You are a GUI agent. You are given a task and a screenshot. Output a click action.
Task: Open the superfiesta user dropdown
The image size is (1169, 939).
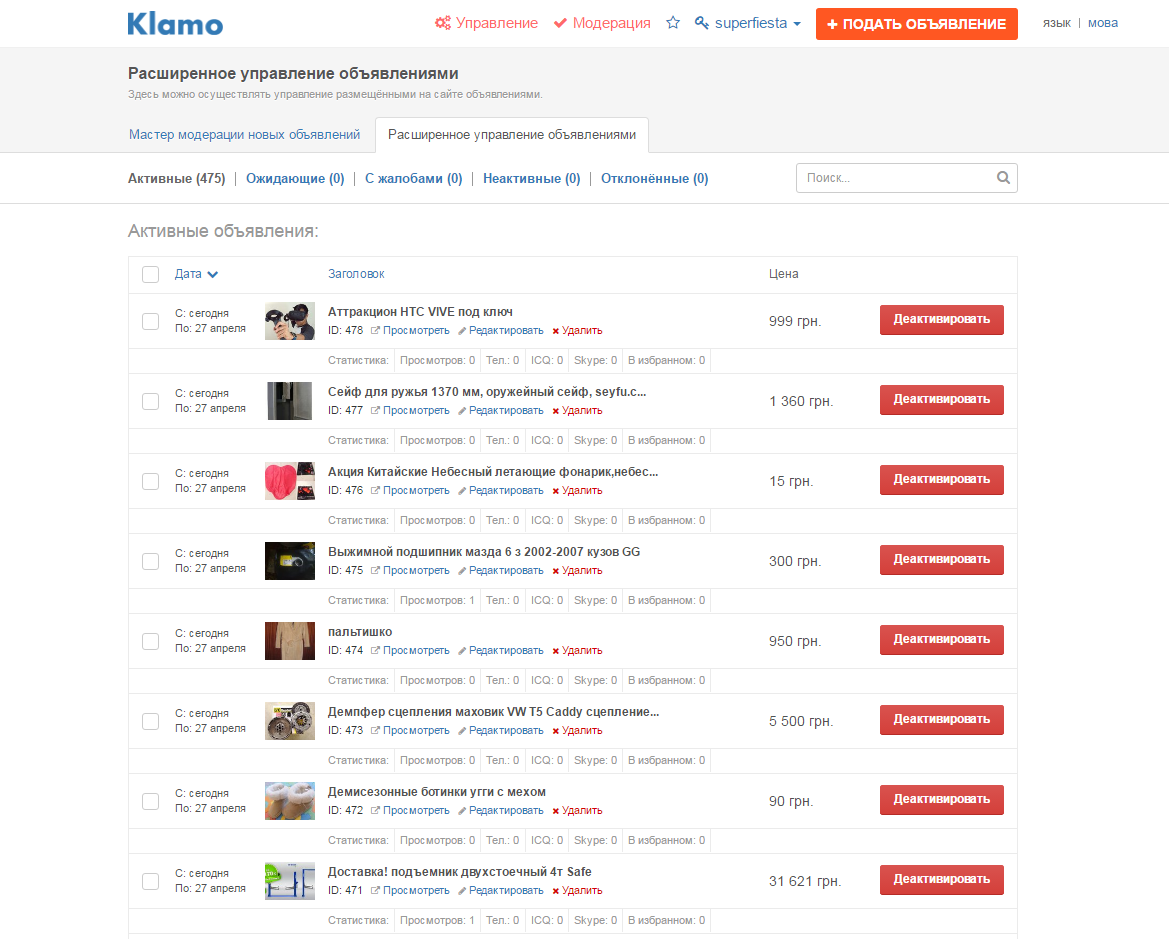click(748, 23)
